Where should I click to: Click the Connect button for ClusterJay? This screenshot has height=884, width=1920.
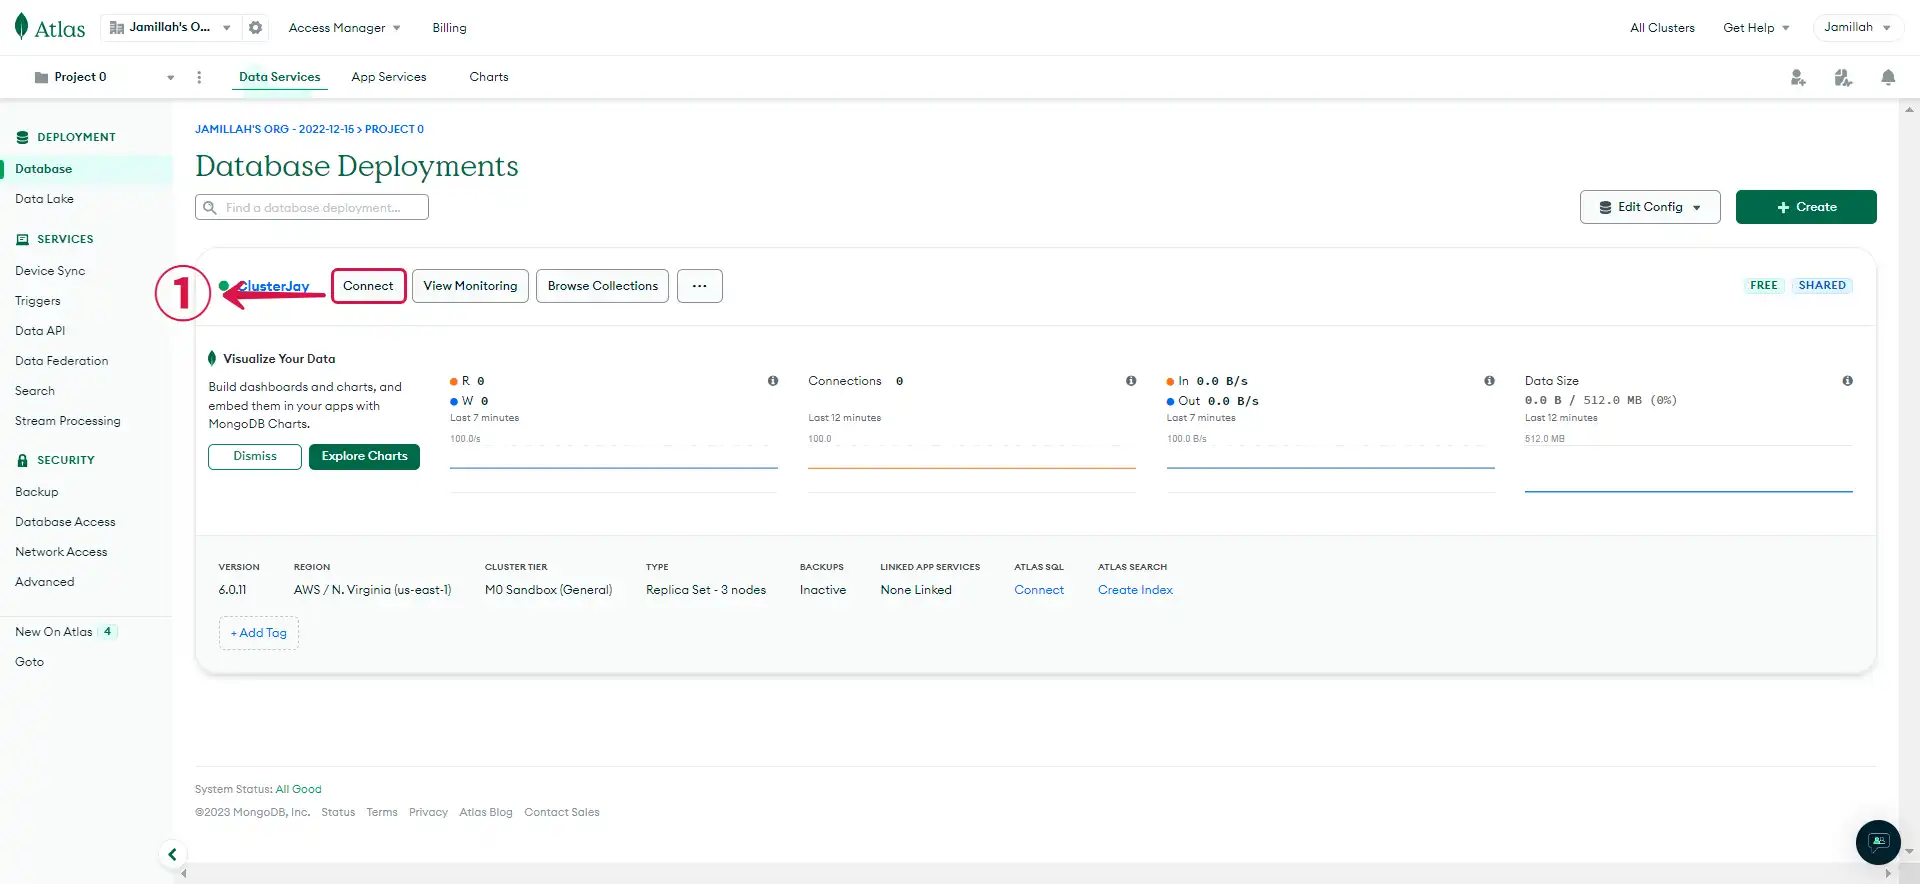click(x=368, y=286)
